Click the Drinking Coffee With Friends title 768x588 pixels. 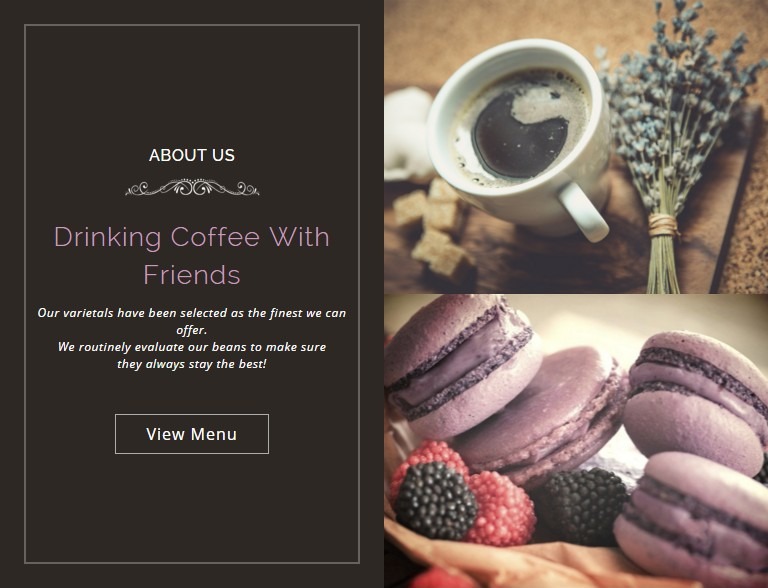(192, 255)
